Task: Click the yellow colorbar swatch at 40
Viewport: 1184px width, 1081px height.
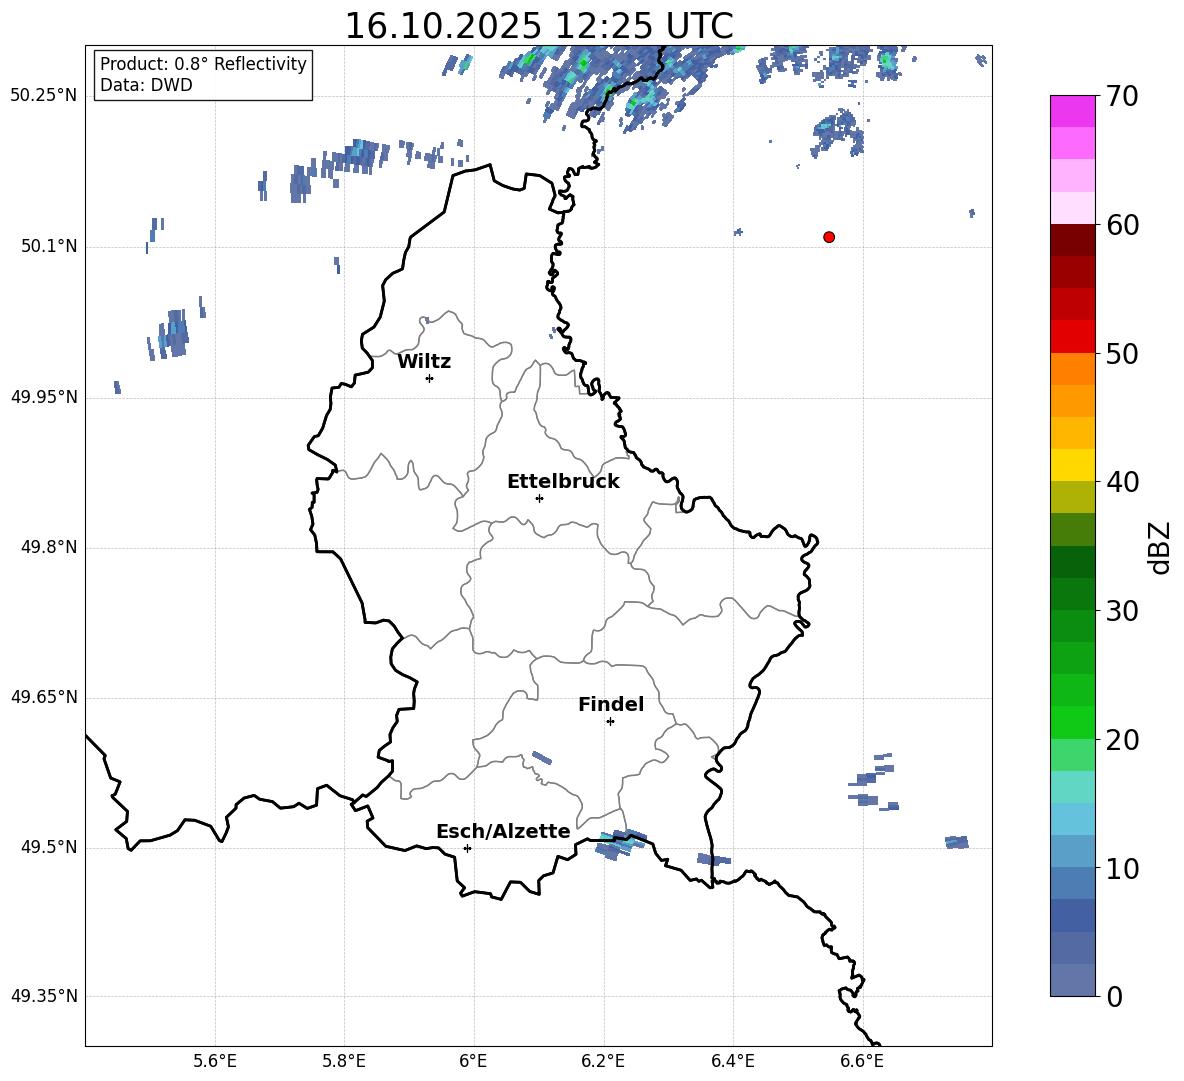Action: [x=1073, y=465]
